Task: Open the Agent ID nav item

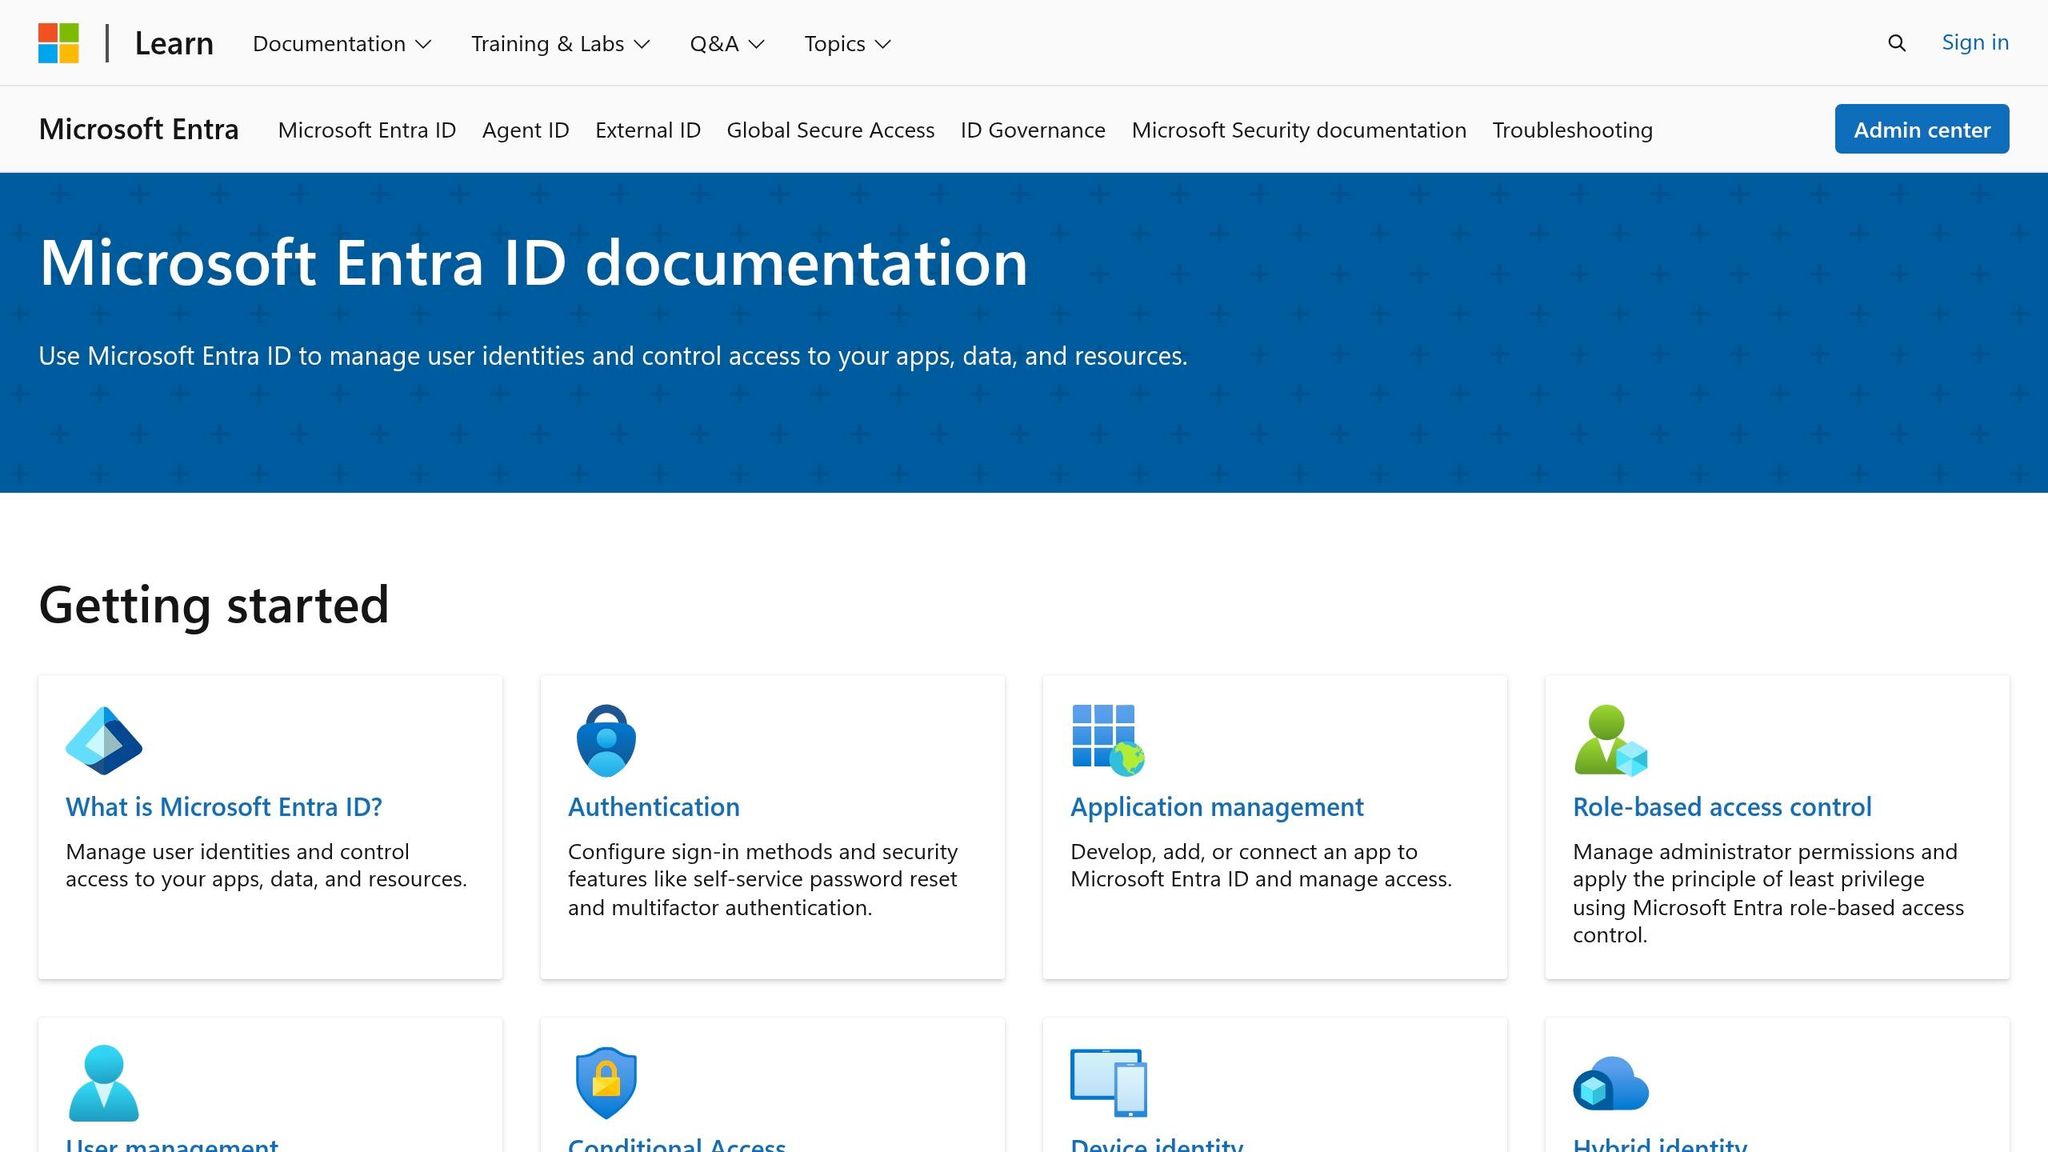Action: pos(525,130)
